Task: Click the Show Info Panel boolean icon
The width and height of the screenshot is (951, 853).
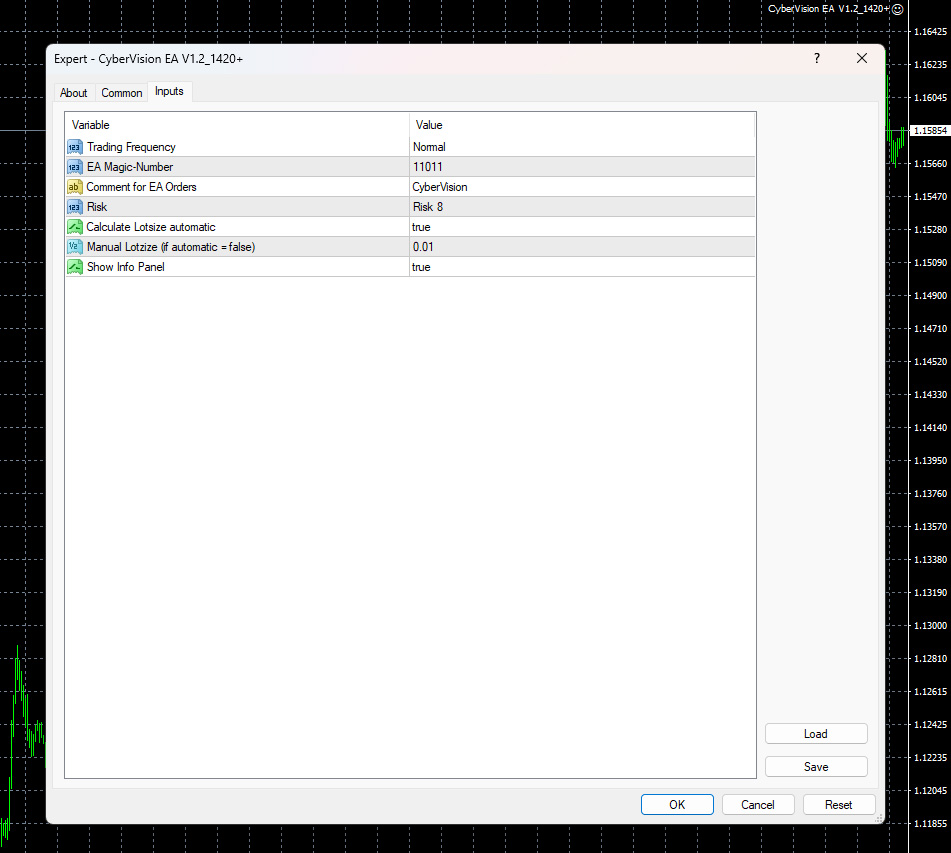Action: tap(75, 267)
